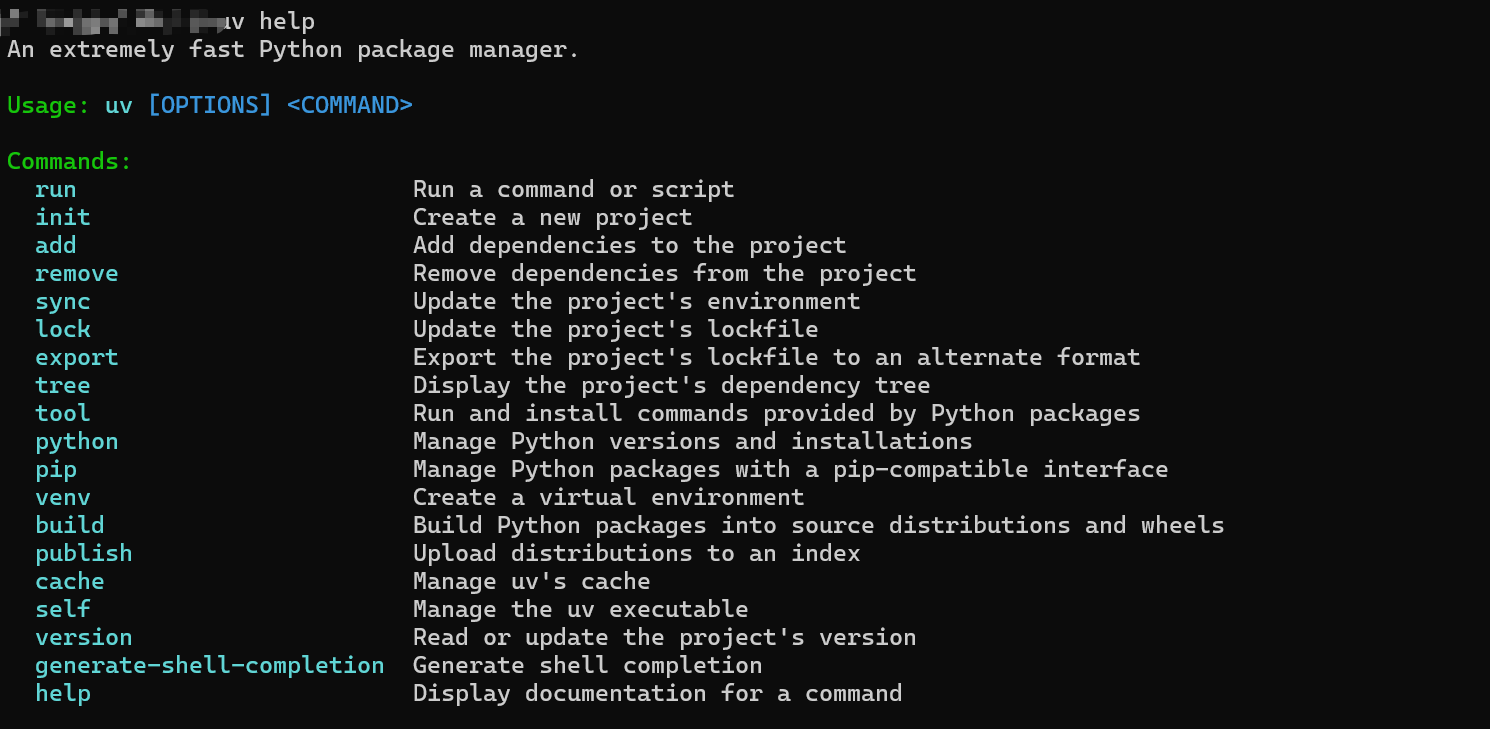Select the 'add' command text
Viewport: 1490px width, 729px height.
(56, 245)
